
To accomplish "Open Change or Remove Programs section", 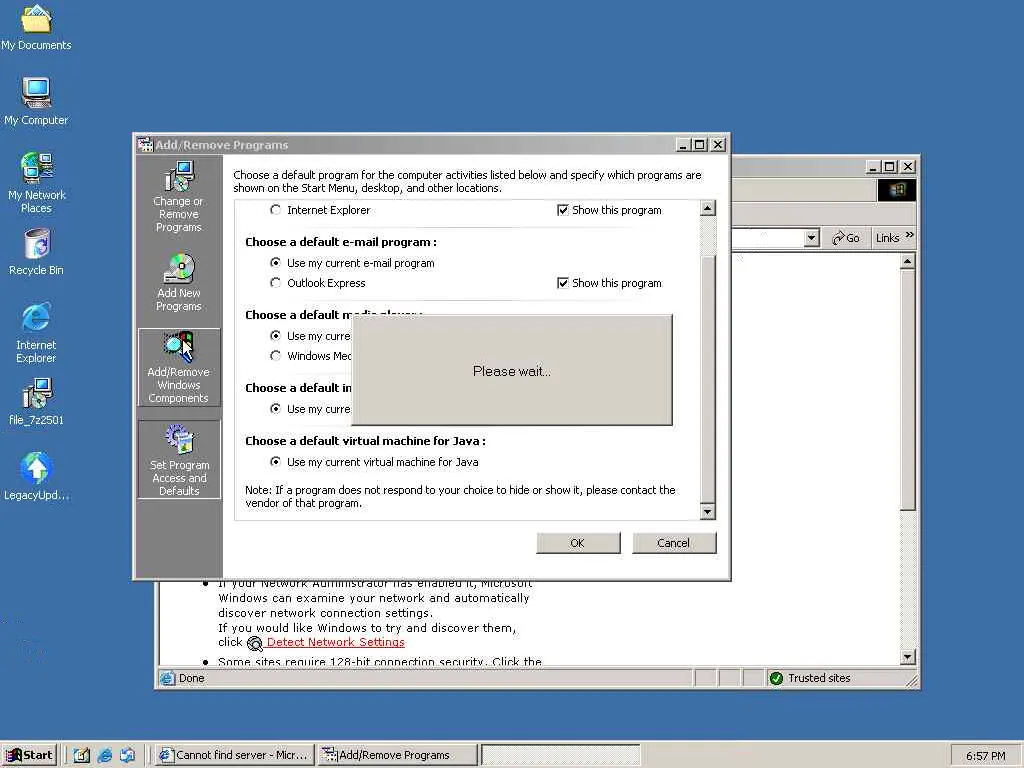I will pos(178,197).
